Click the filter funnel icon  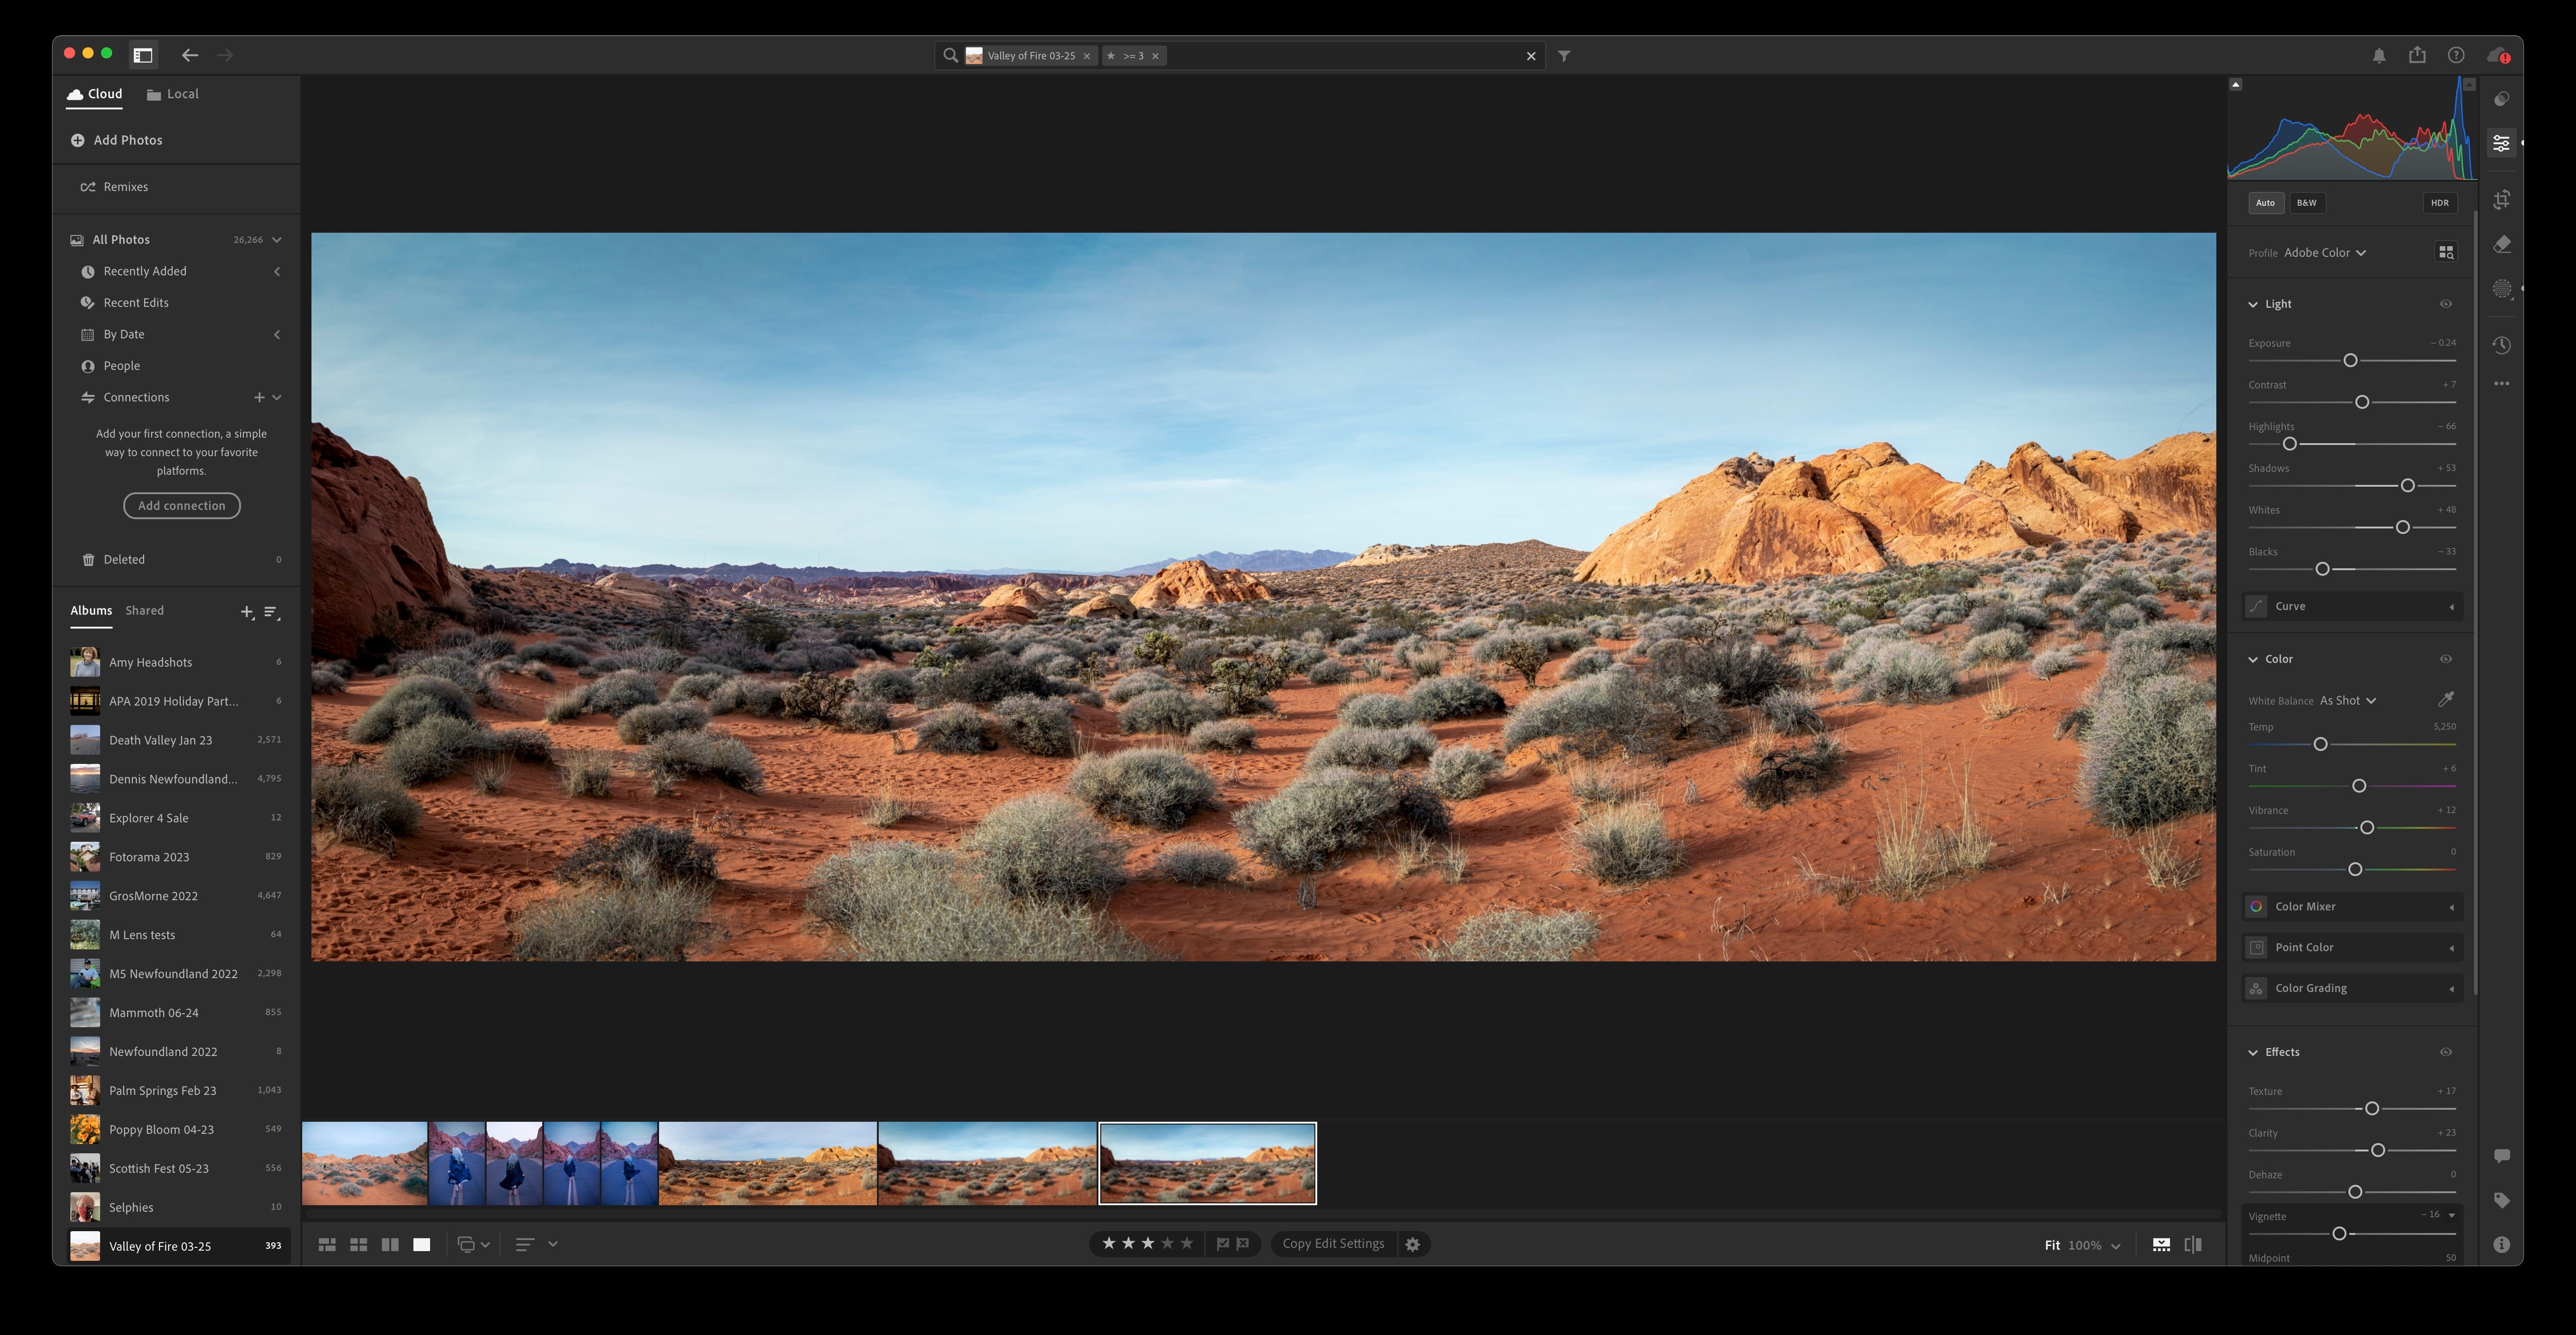pyautogui.click(x=1564, y=56)
